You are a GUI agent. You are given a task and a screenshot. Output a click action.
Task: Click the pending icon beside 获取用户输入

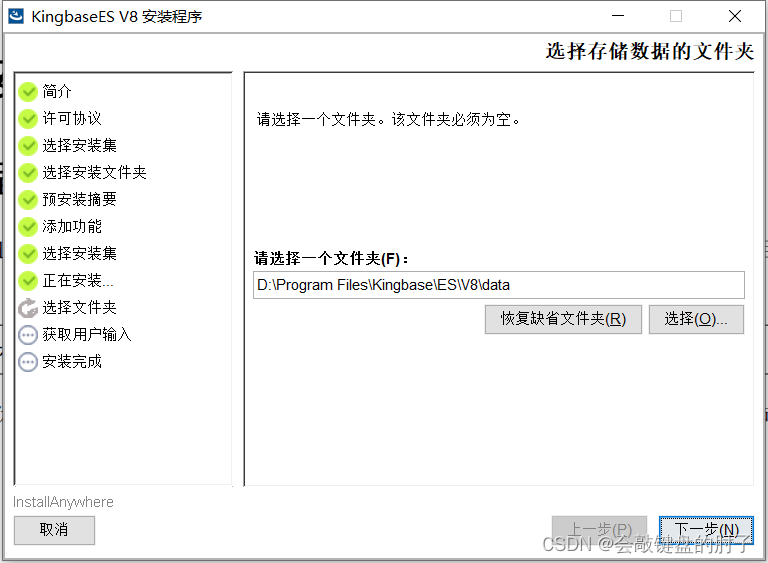pyautogui.click(x=28, y=335)
